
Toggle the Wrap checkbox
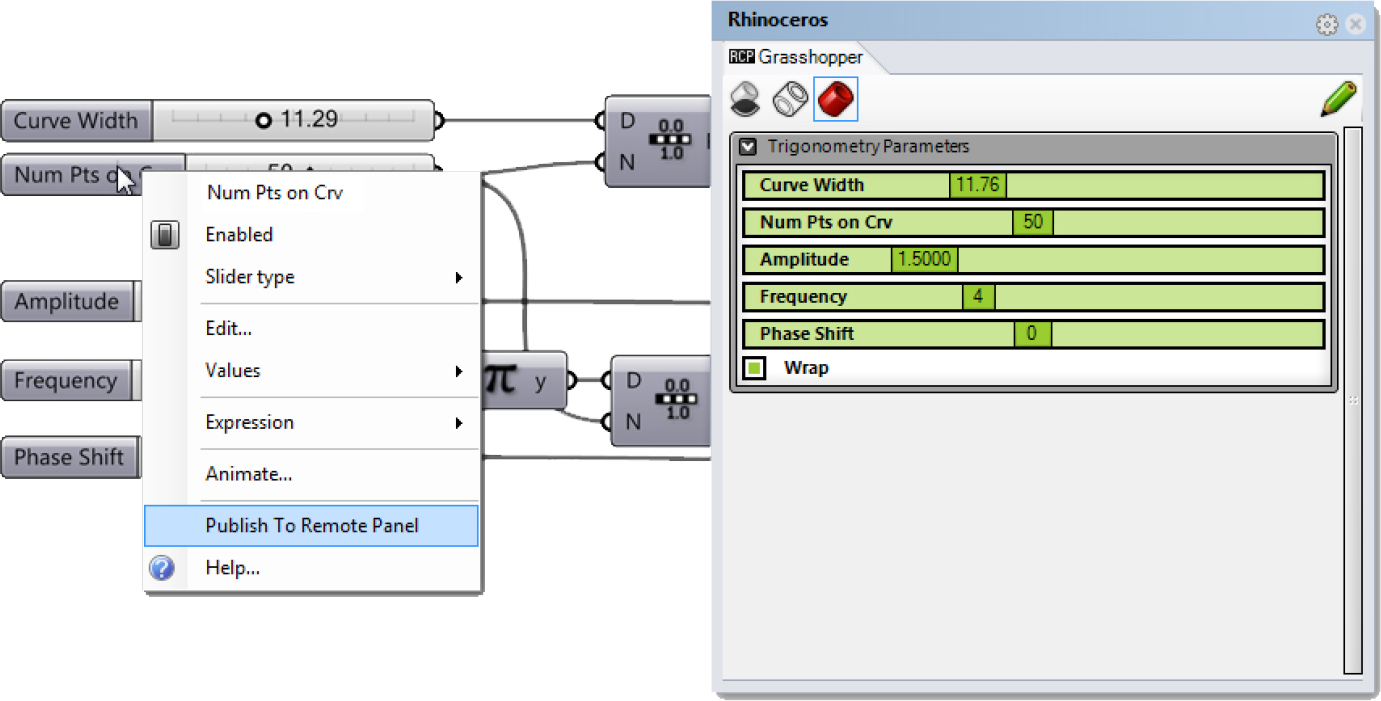[x=755, y=368]
